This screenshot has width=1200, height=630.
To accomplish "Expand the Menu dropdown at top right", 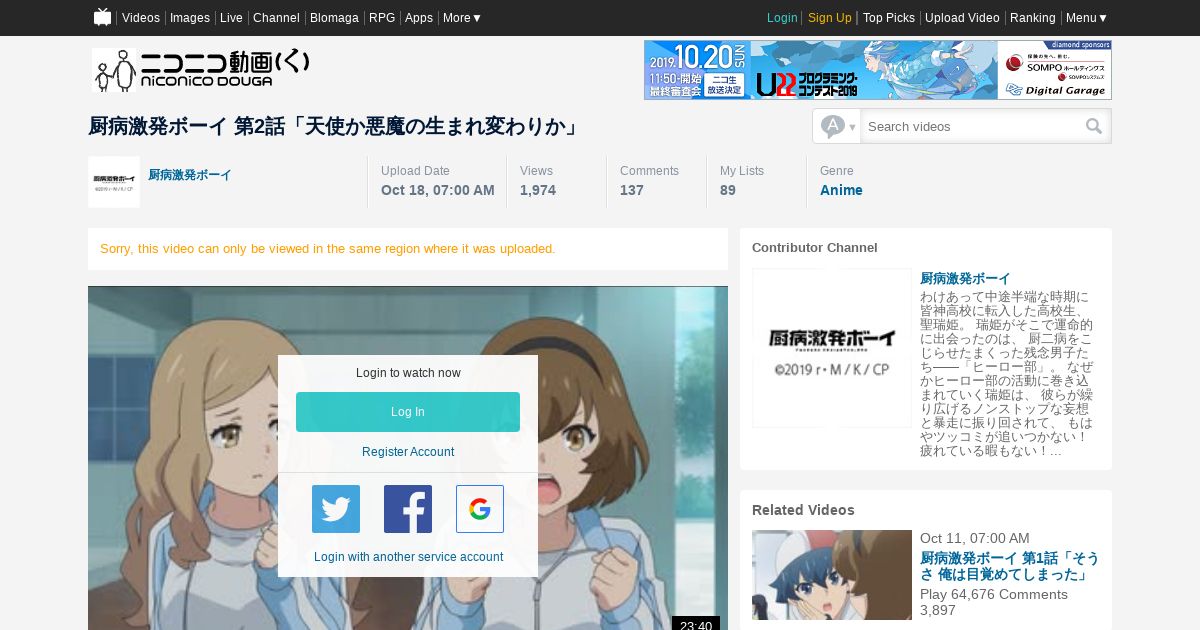I will (1087, 18).
